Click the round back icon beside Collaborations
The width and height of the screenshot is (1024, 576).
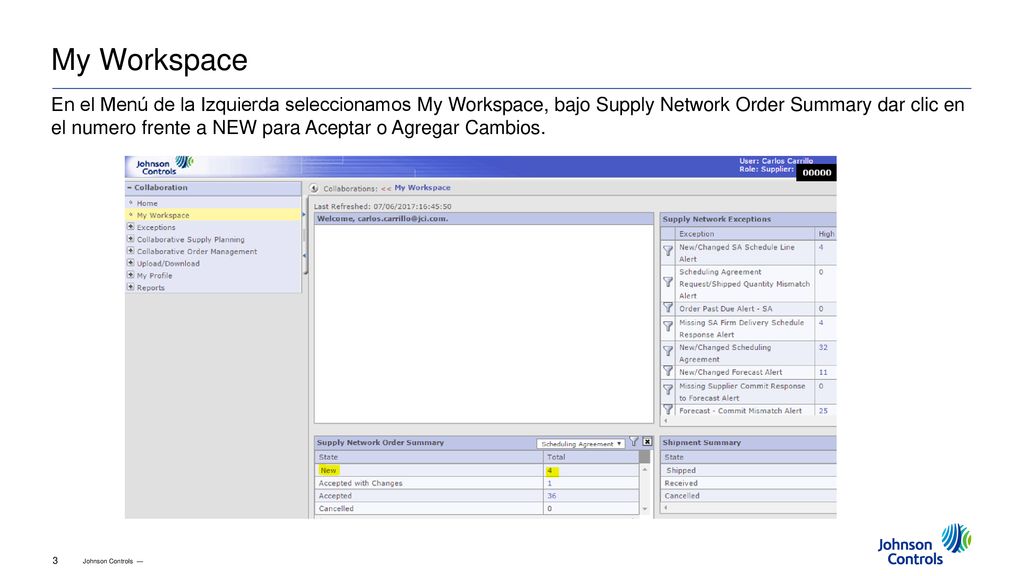coord(314,188)
